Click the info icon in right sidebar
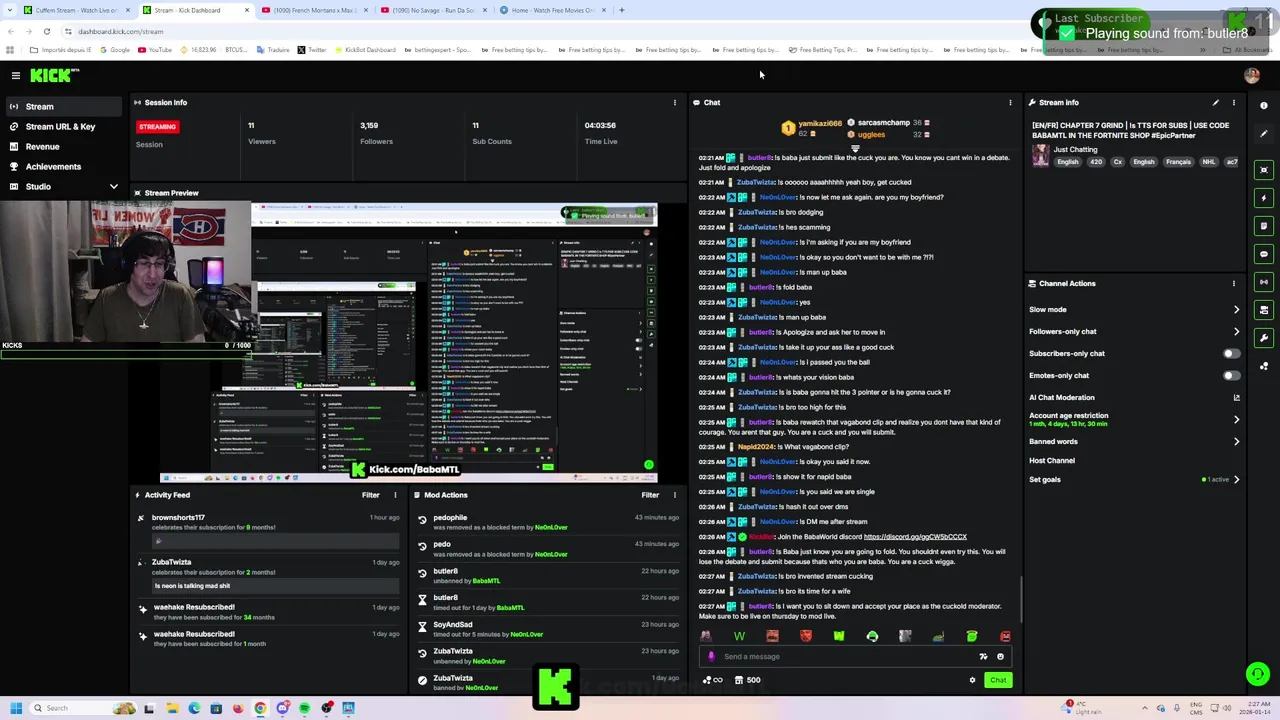Image resolution: width=1280 pixels, height=720 pixels. pyautogui.click(x=1264, y=105)
